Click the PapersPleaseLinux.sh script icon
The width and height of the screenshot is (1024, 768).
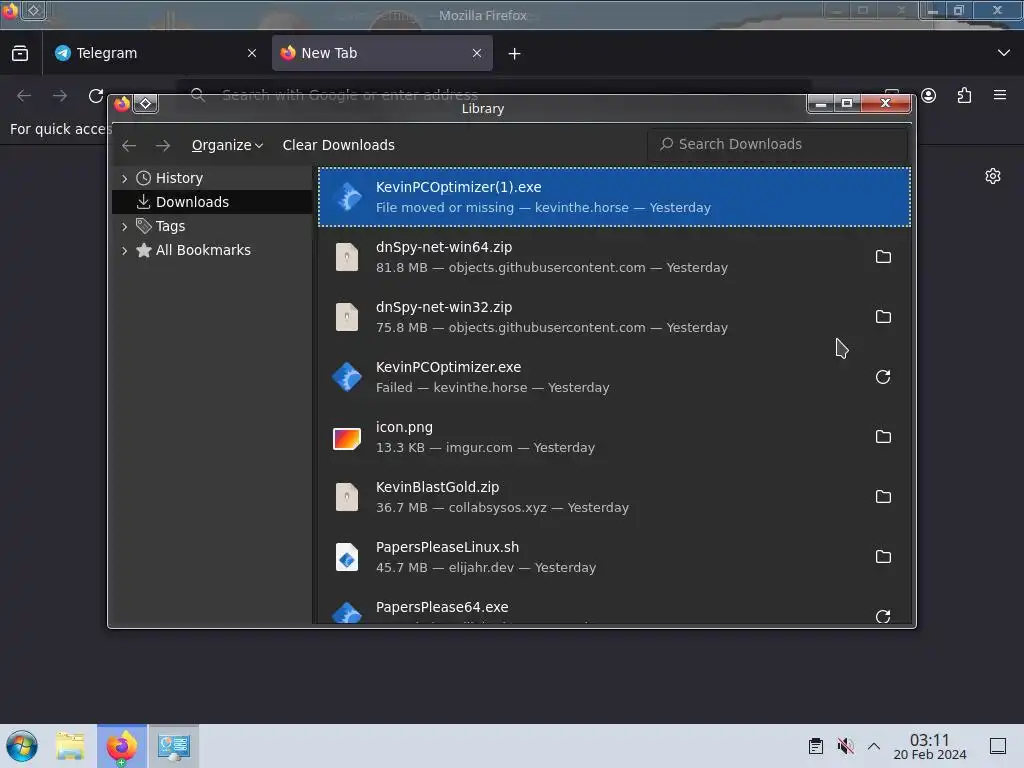pyautogui.click(x=347, y=557)
